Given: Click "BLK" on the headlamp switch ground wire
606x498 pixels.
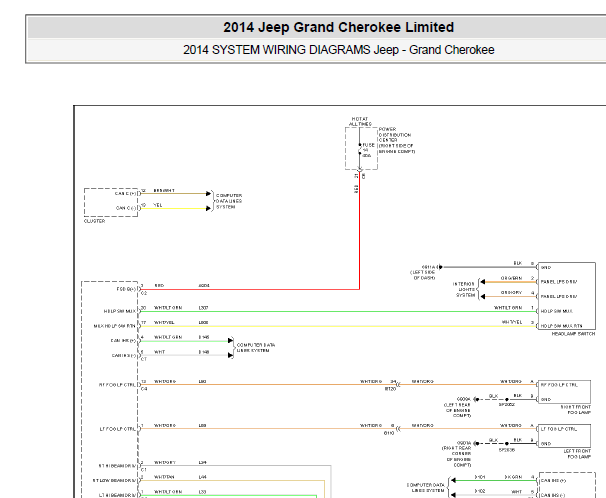Looking at the screenshot, I should pos(518,263).
